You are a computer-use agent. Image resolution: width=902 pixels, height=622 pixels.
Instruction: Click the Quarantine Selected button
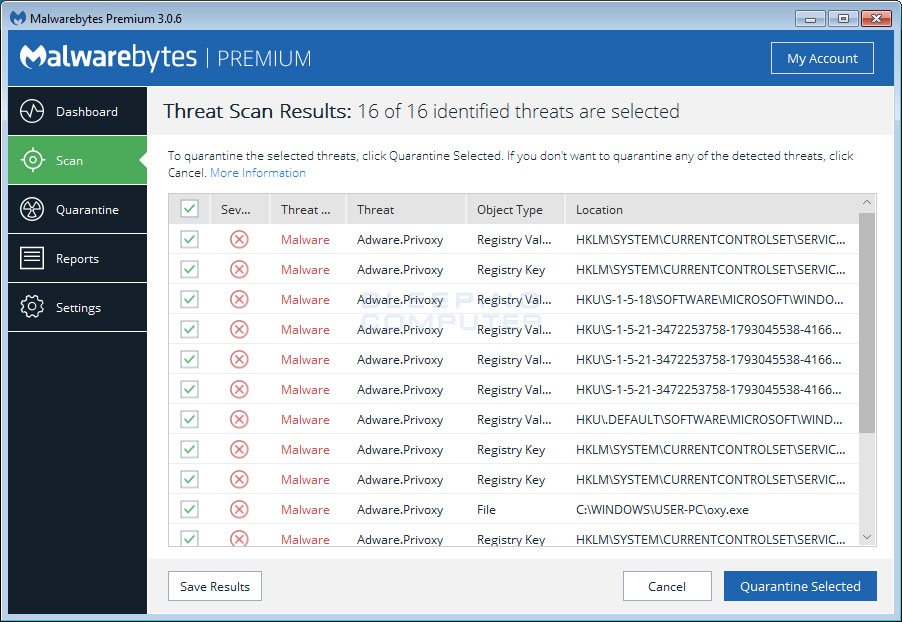(800, 586)
